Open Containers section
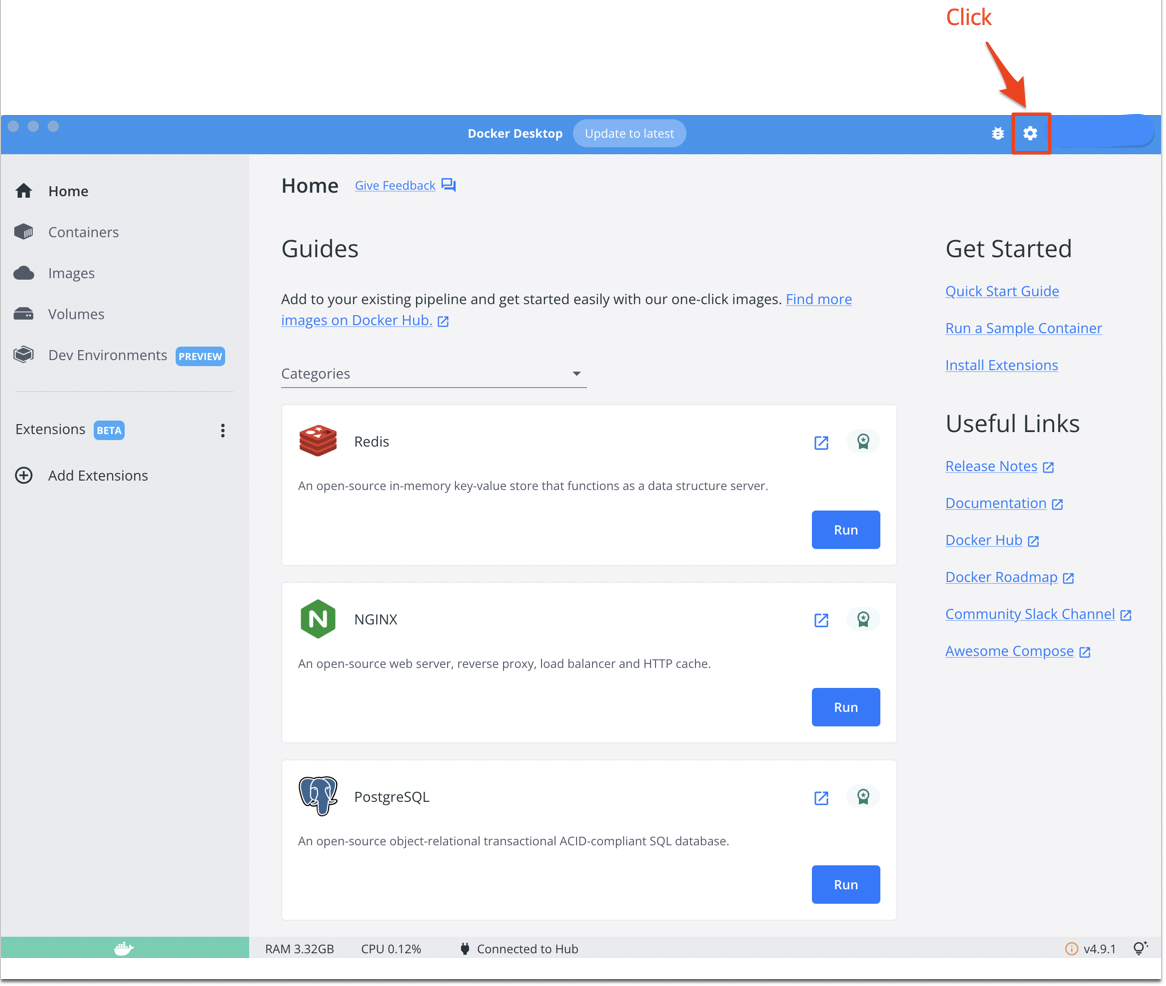Image resolution: width=1166 pixels, height=986 pixels. point(83,232)
